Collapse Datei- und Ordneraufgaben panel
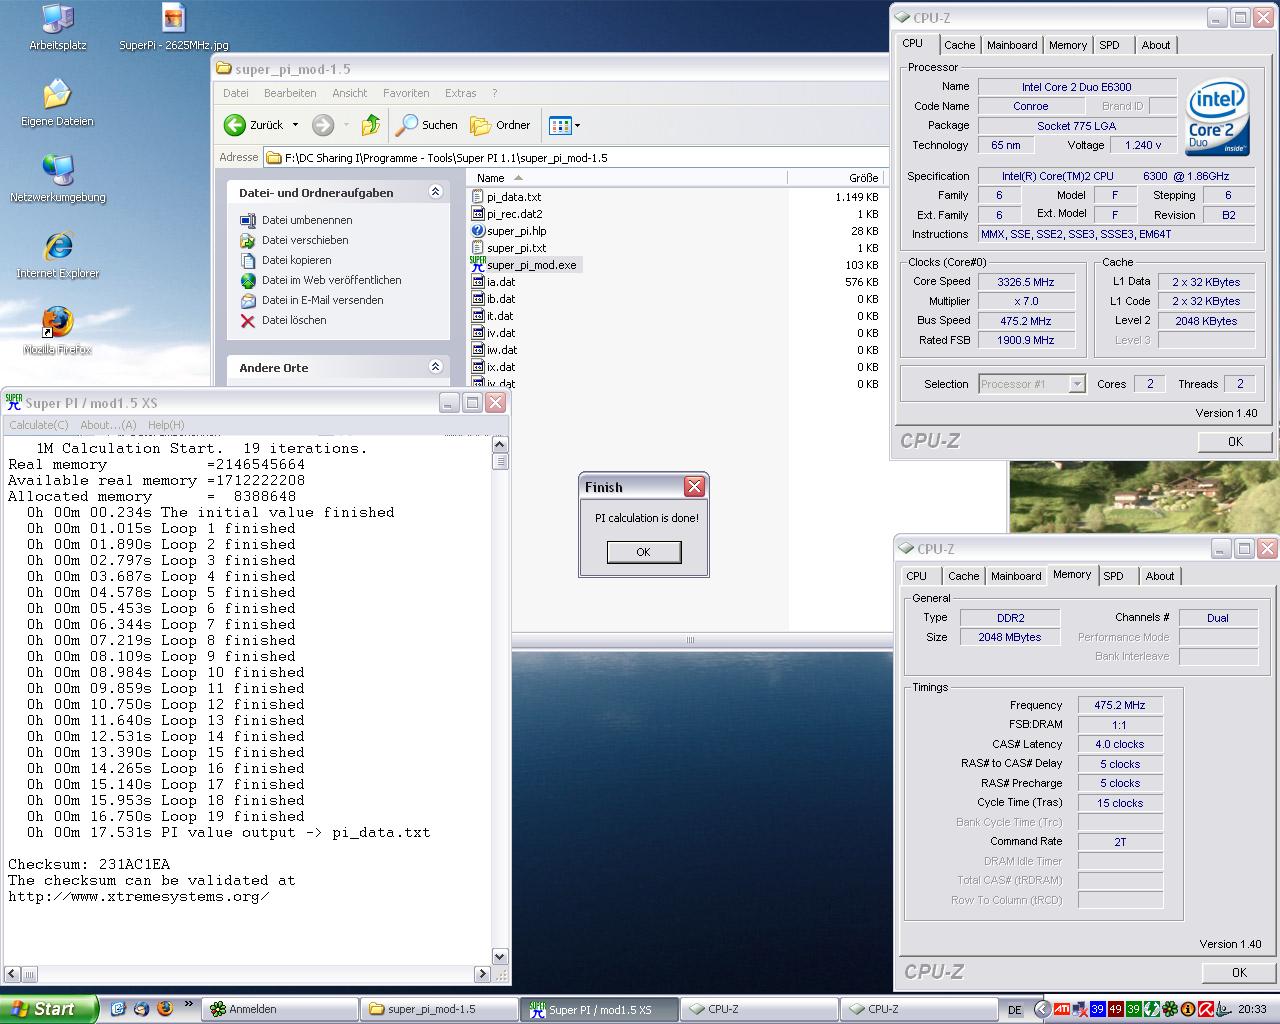This screenshot has width=1280, height=1024. pyautogui.click(x=435, y=192)
